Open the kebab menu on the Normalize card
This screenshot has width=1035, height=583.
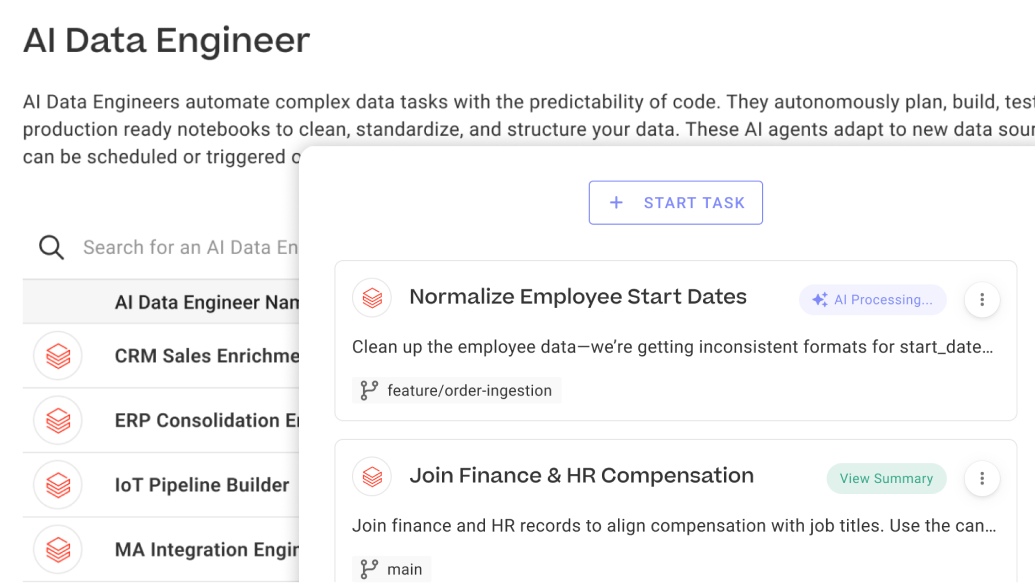tap(982, 299)
